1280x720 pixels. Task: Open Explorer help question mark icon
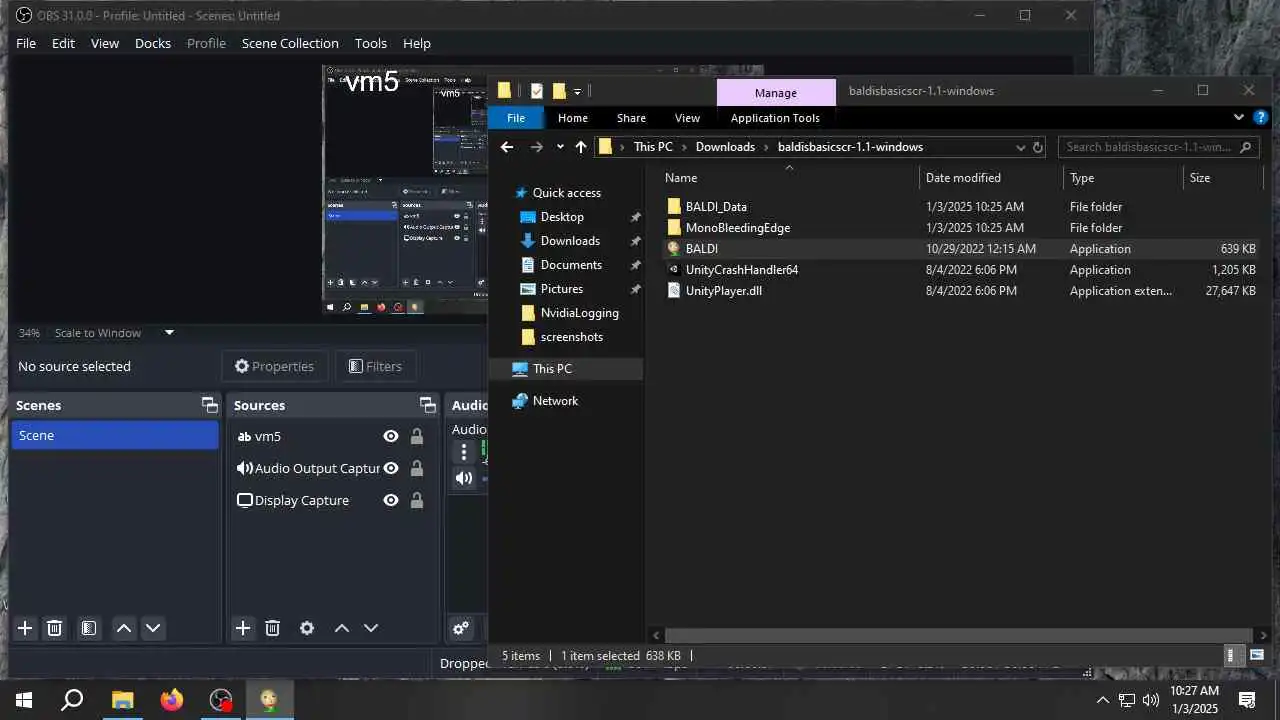click(x=1260, y=117)
